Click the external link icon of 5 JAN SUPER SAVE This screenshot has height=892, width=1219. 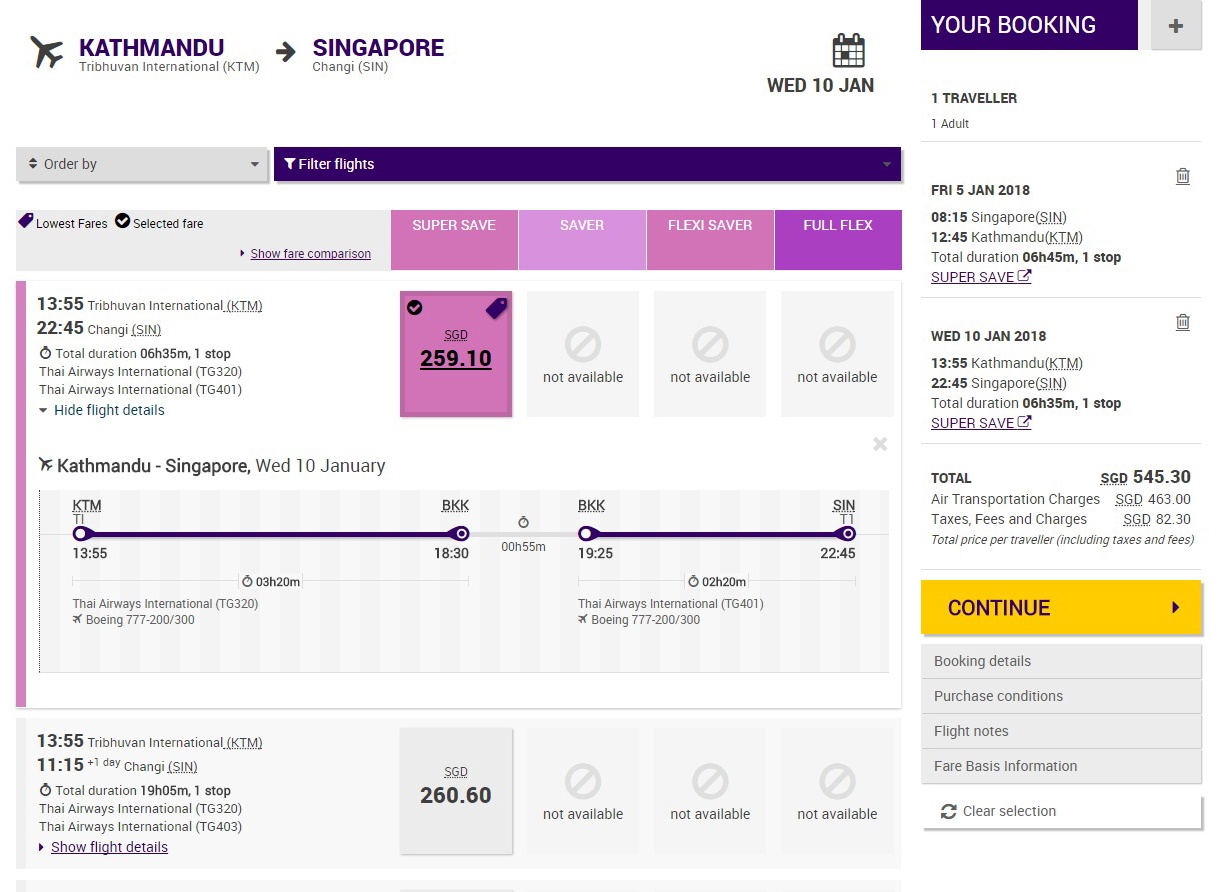coord(1024,277)
